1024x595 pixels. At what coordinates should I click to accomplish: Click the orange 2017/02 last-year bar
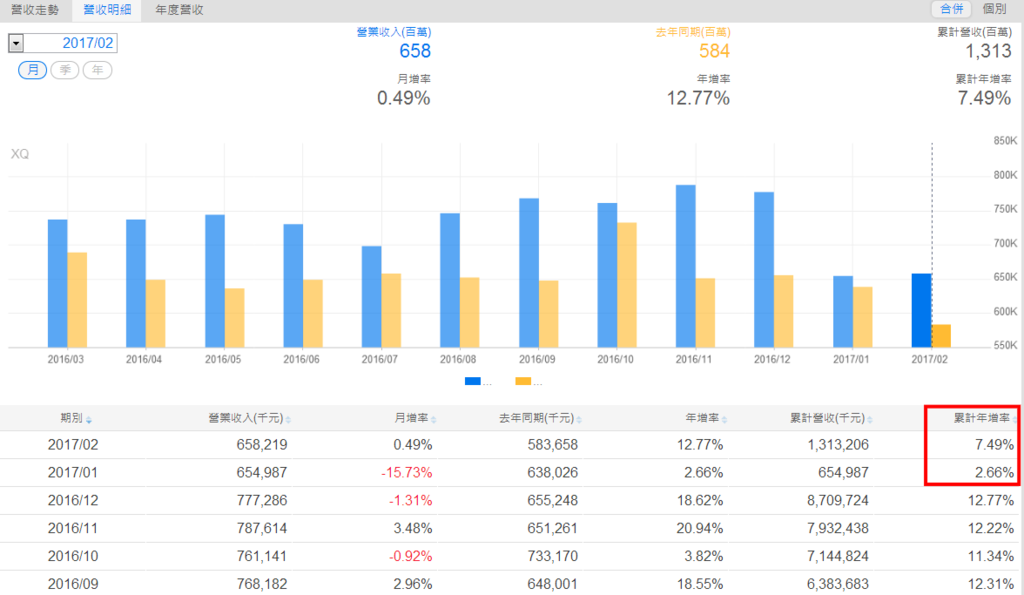940,336
